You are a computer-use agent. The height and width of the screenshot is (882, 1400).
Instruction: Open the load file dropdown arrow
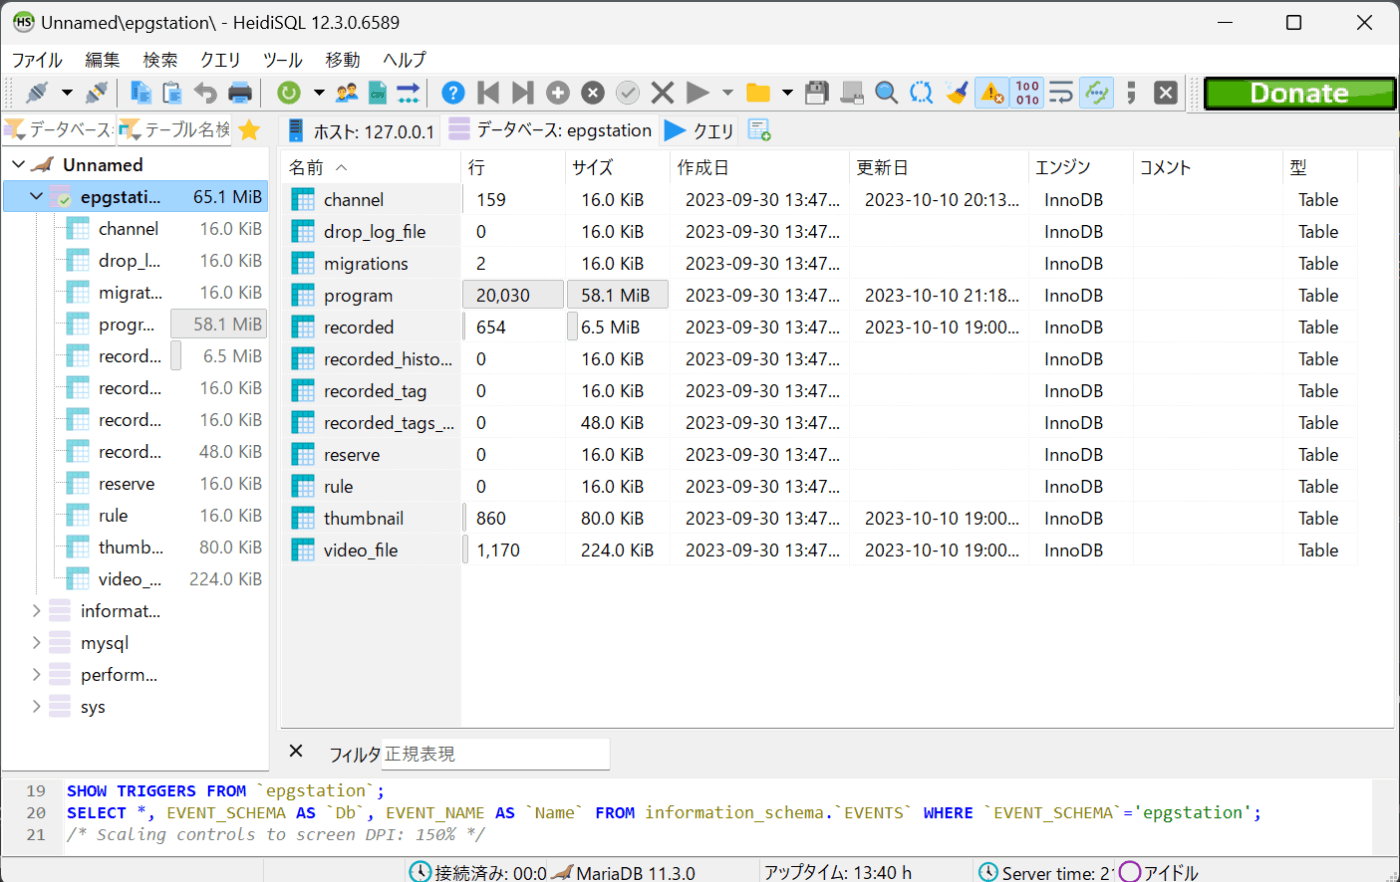click(788, 93)
